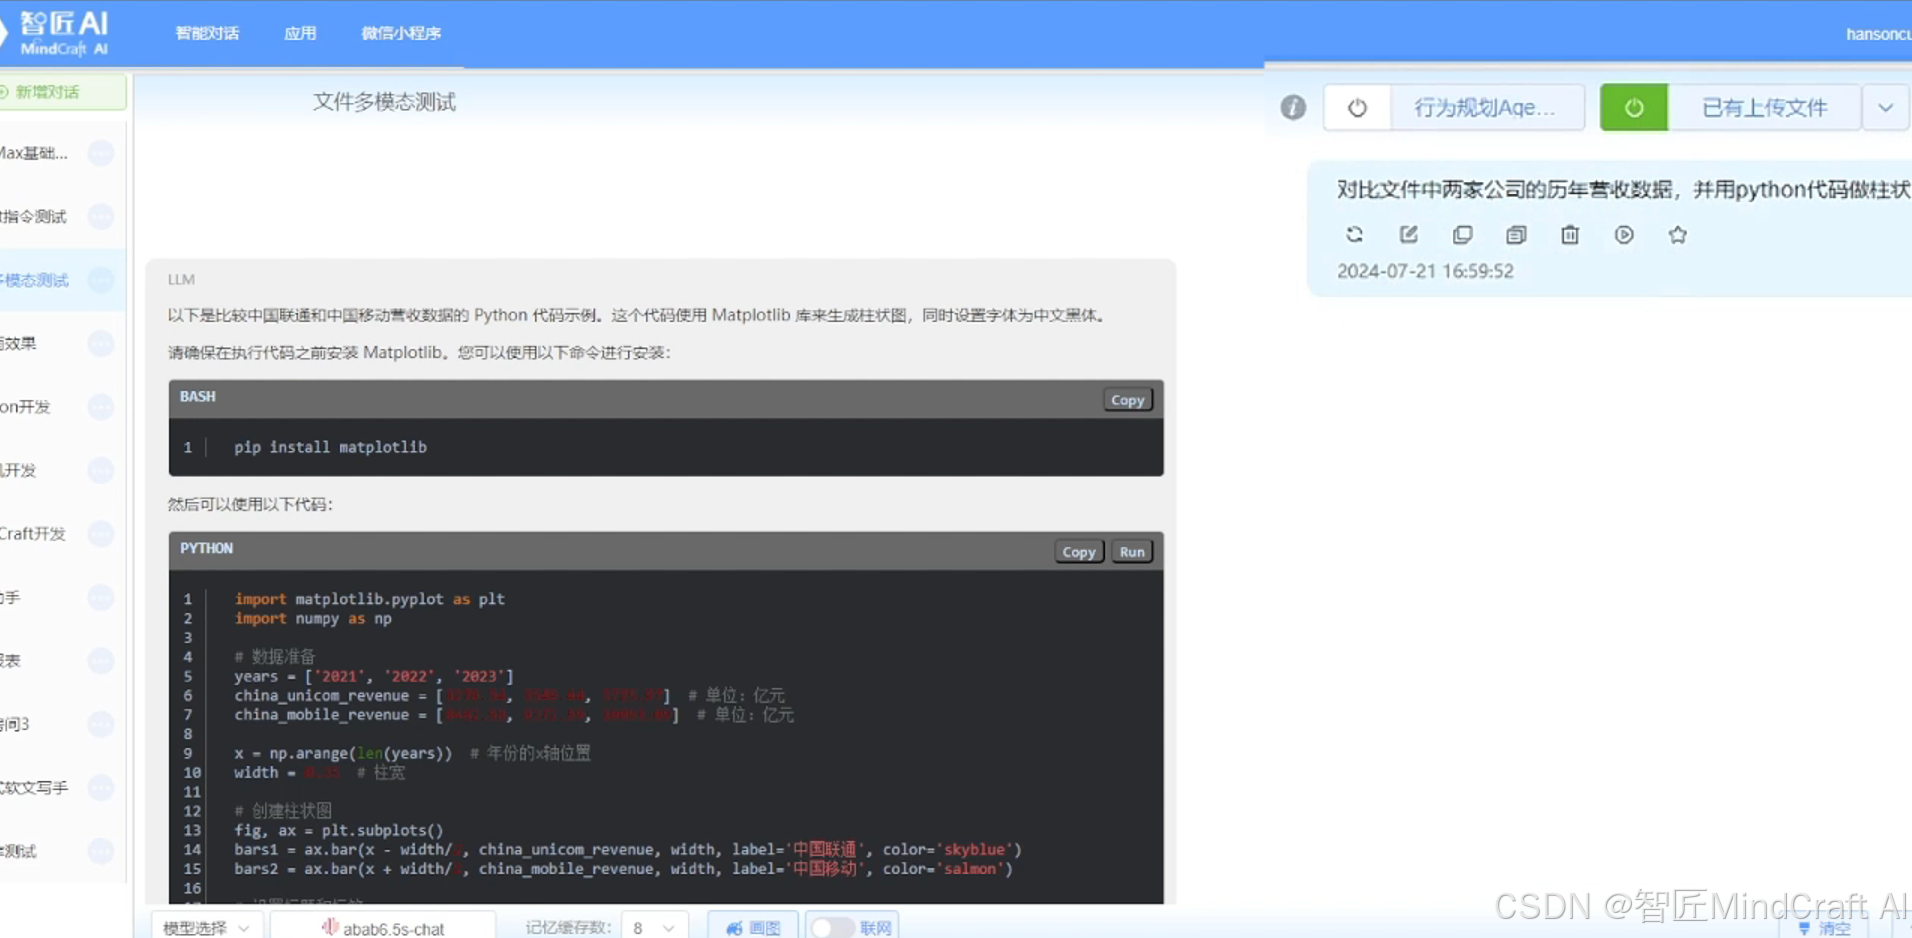Click the timestamp 2024-07-21 16:59:52

coord(1425,271)
